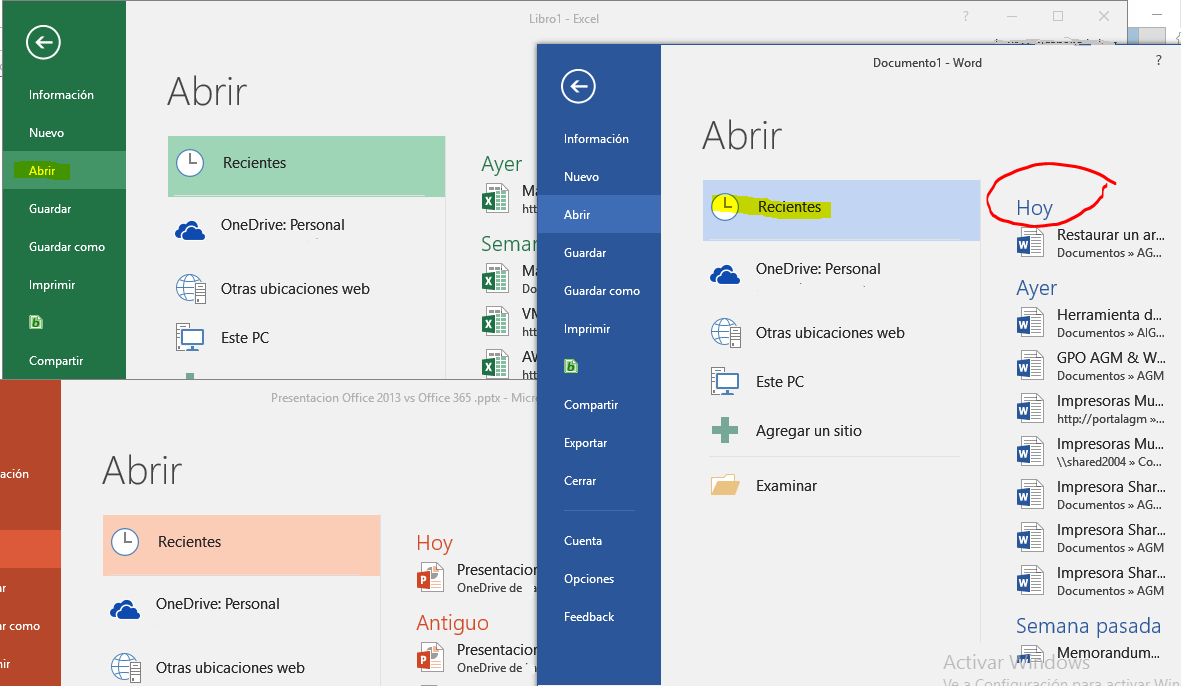
Task: Select the Este PC computer icon in Word
Action: click(x=725, y=382)
